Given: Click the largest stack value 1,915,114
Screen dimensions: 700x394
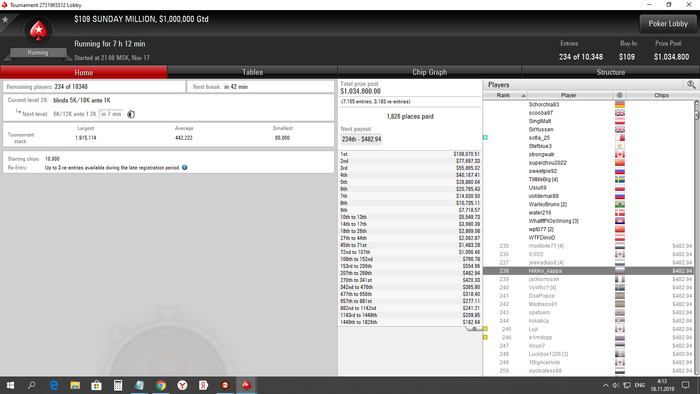Looking at the screenshot, I should click(86, 138).
